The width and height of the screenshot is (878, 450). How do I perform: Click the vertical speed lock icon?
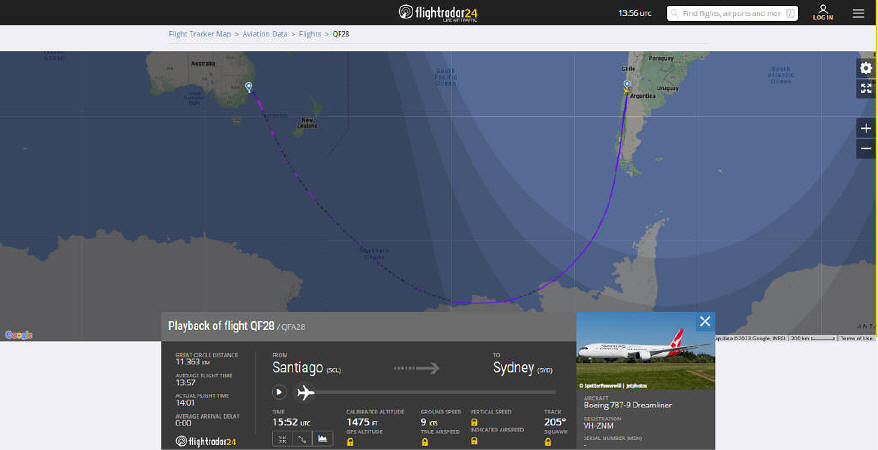point(474,422)
